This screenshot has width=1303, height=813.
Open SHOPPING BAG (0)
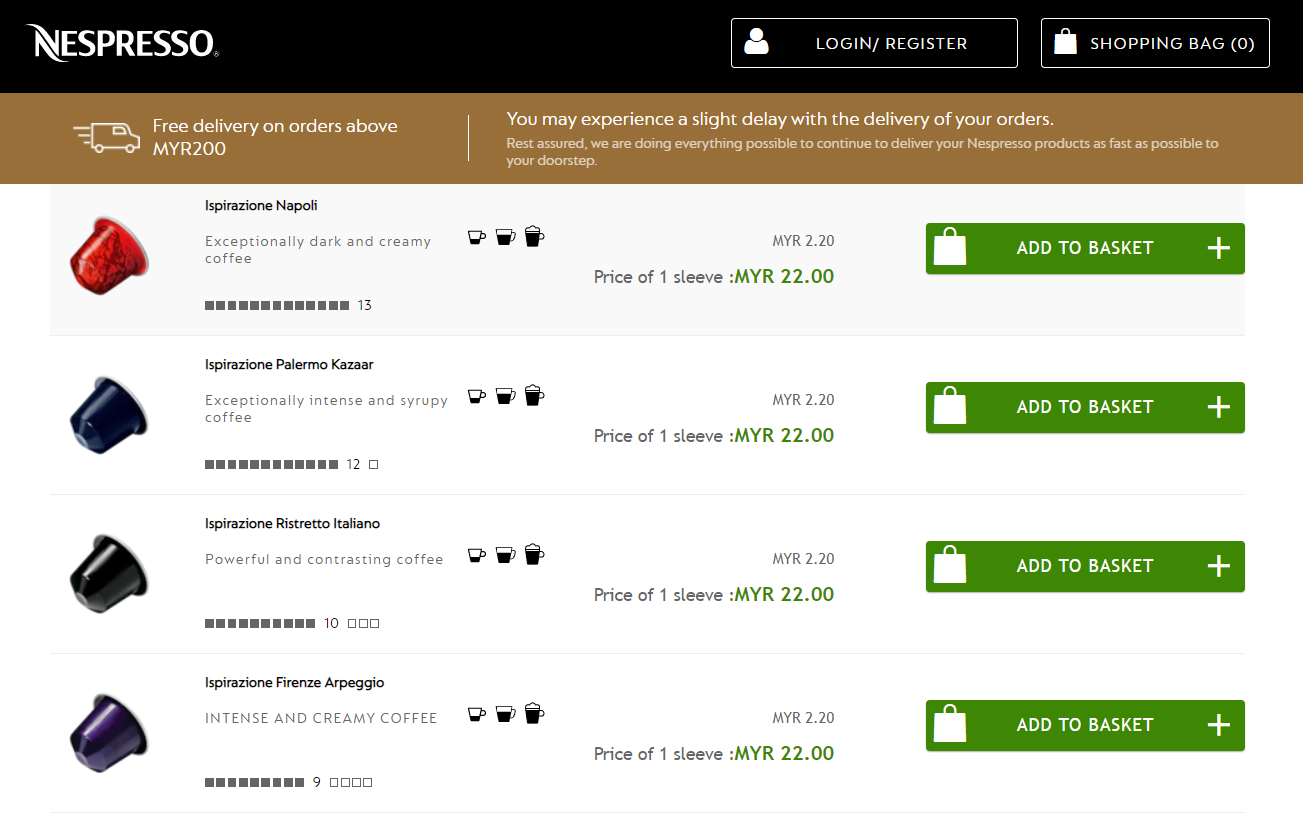click(1155, 42)
